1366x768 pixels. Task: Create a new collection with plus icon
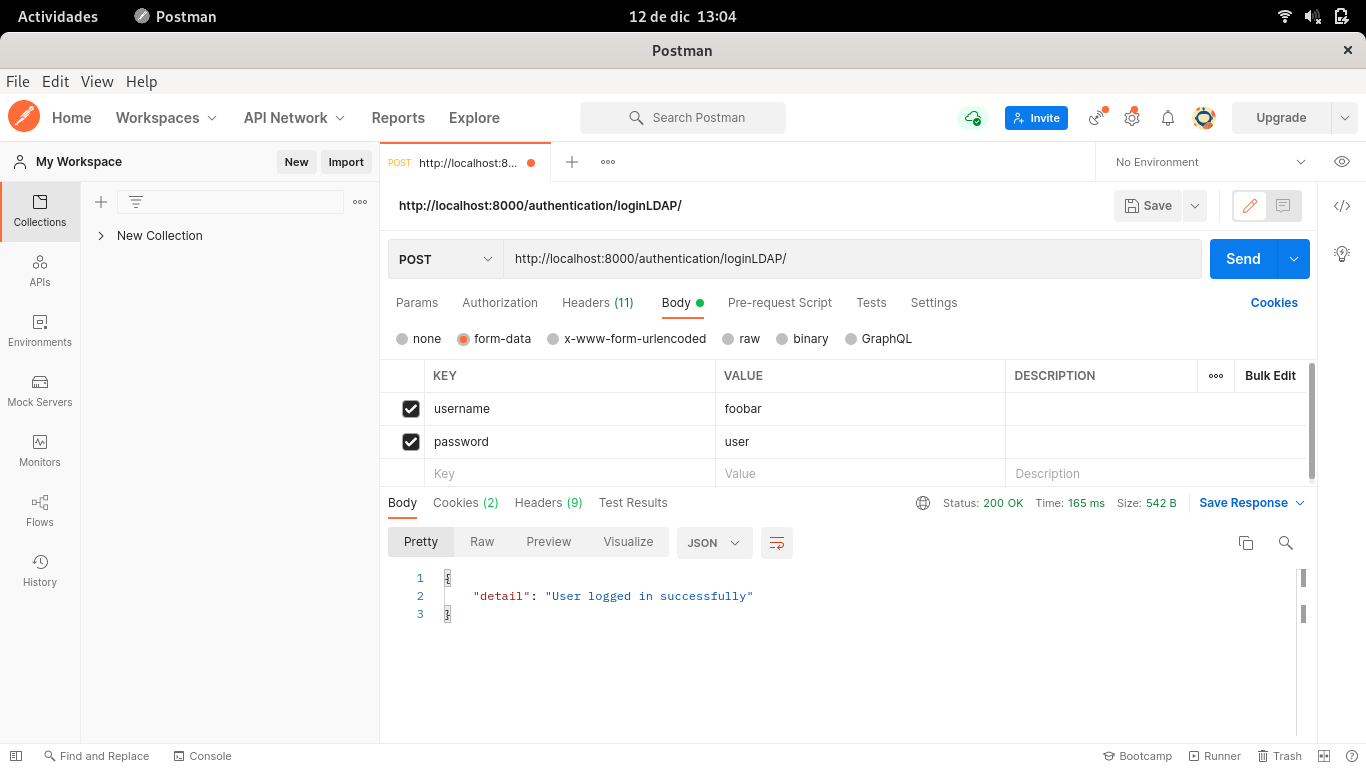click(101, 202)
